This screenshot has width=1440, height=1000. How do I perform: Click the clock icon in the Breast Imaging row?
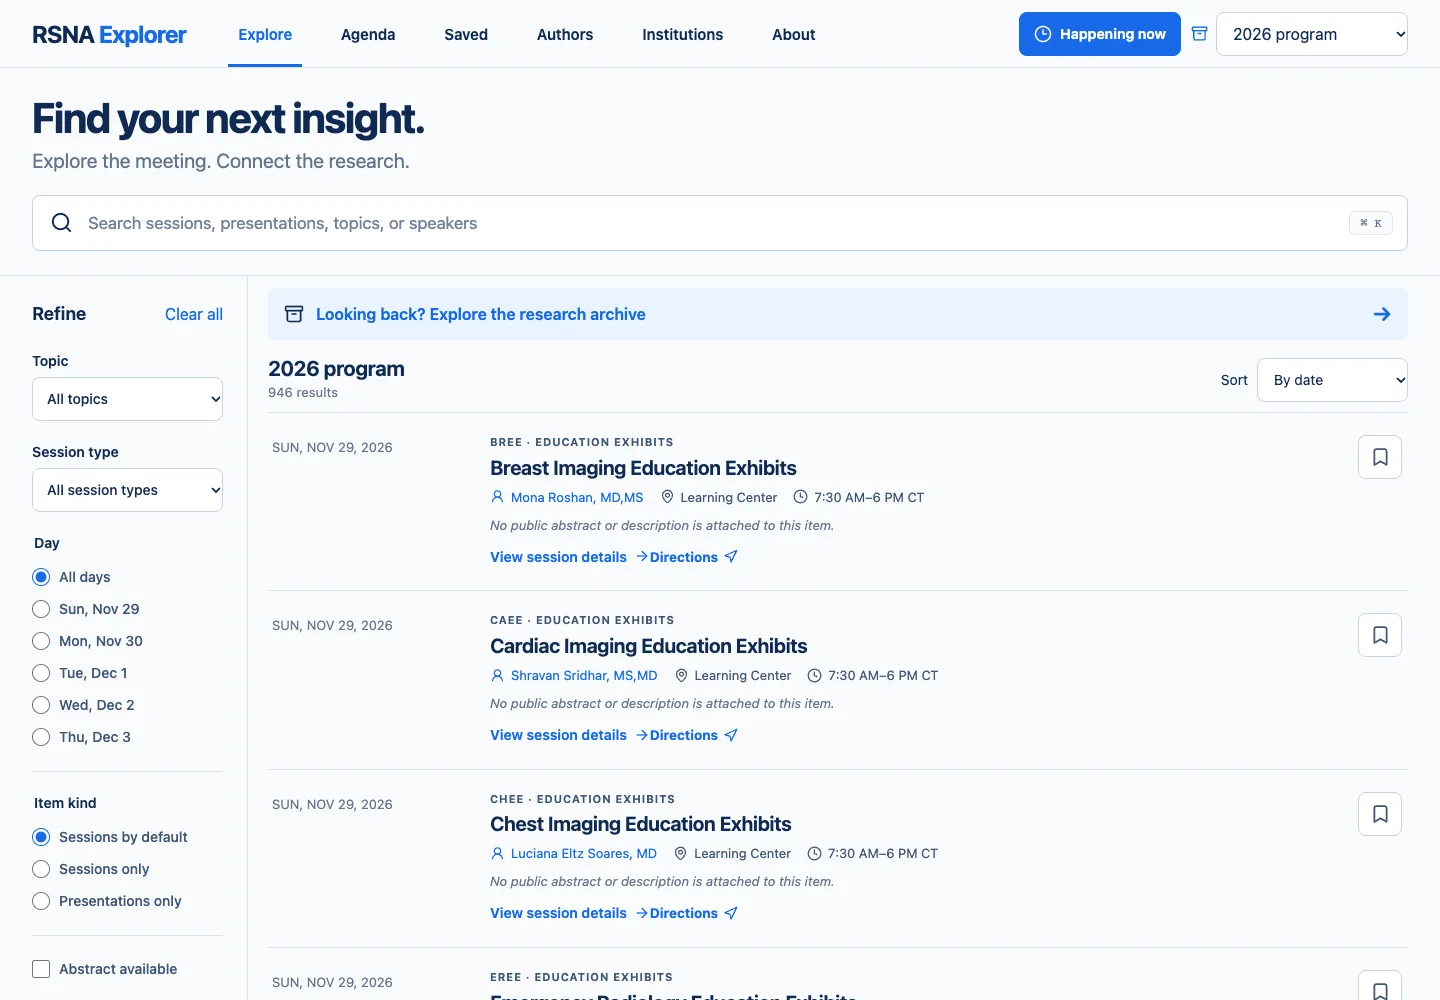800,497
